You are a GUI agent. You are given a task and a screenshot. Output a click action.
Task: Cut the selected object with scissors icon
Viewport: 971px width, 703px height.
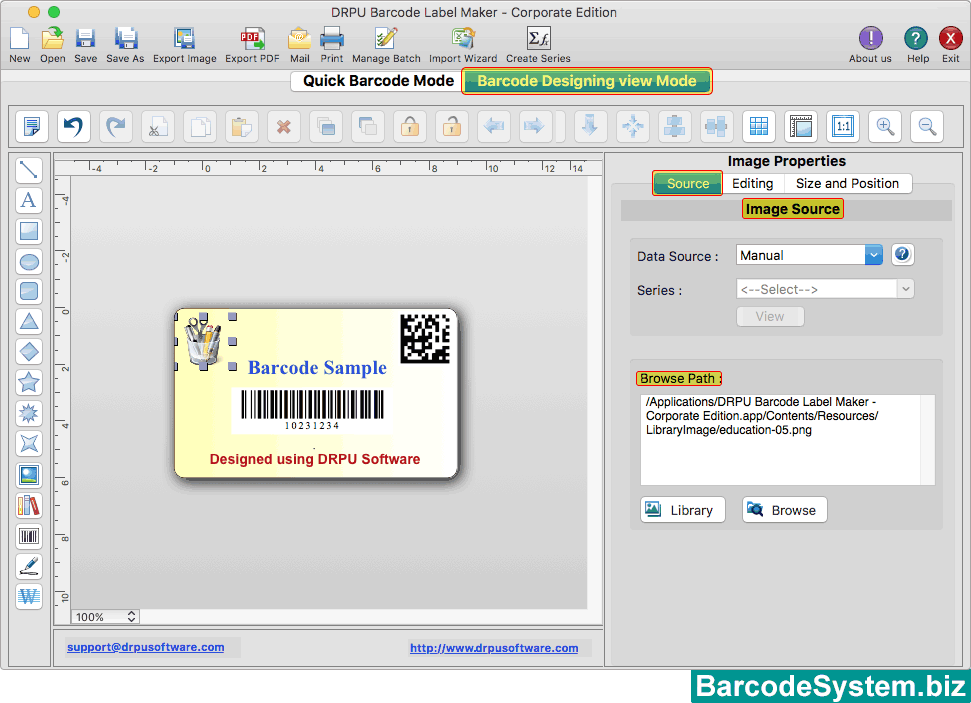(158, 127)
